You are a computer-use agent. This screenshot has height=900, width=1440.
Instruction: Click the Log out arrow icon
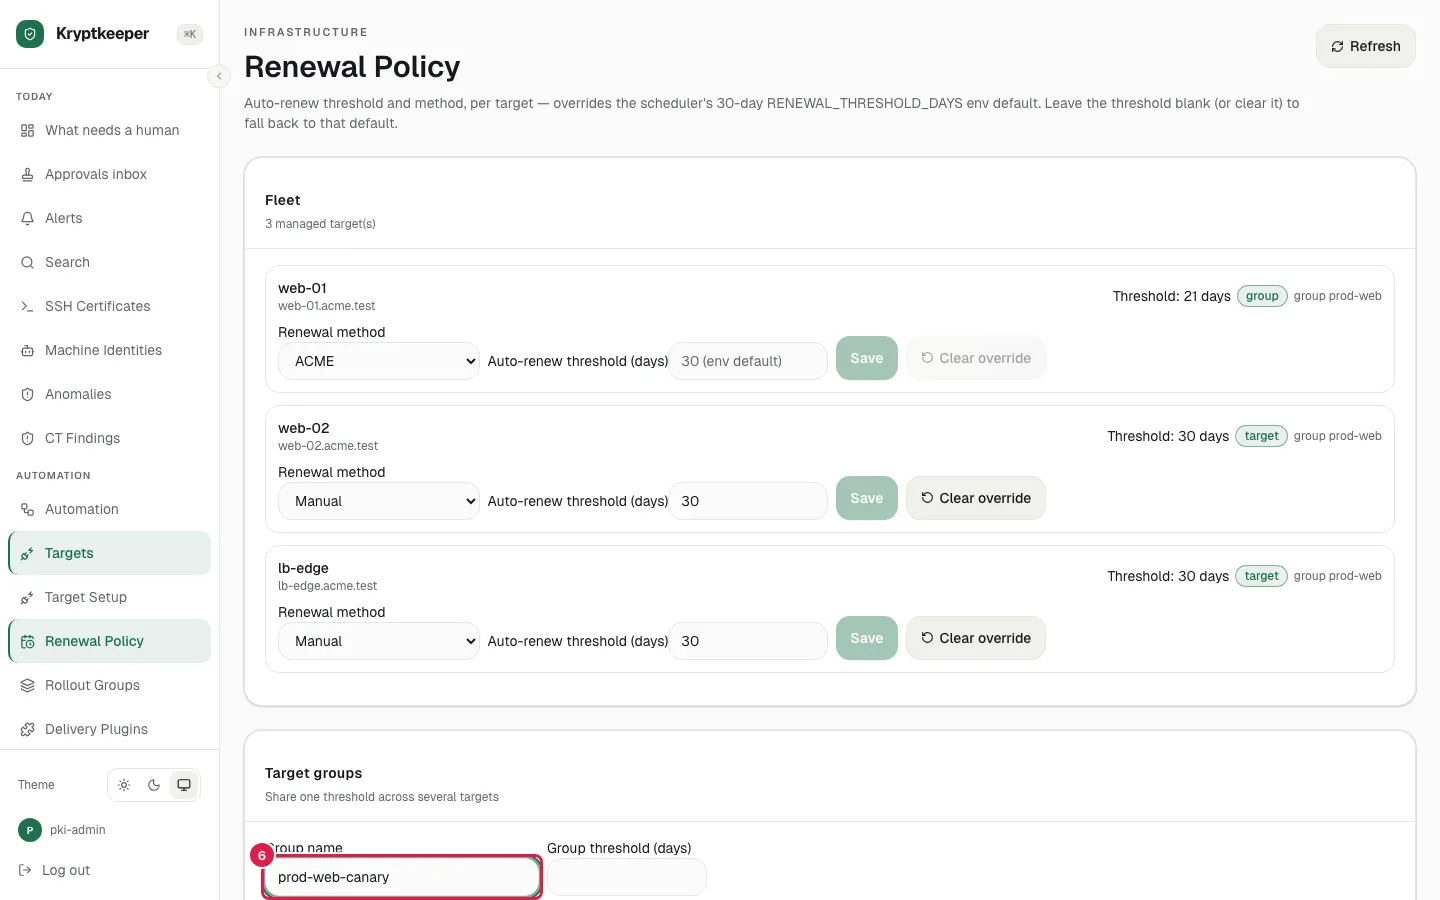tap(25, 870)
